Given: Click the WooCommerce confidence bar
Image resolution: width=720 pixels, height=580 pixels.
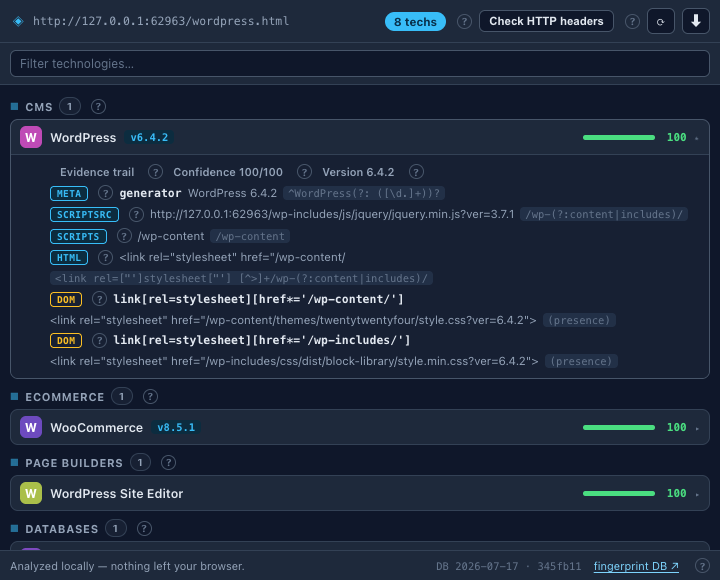Looking at the screenshot, I should tap(619, 428).
